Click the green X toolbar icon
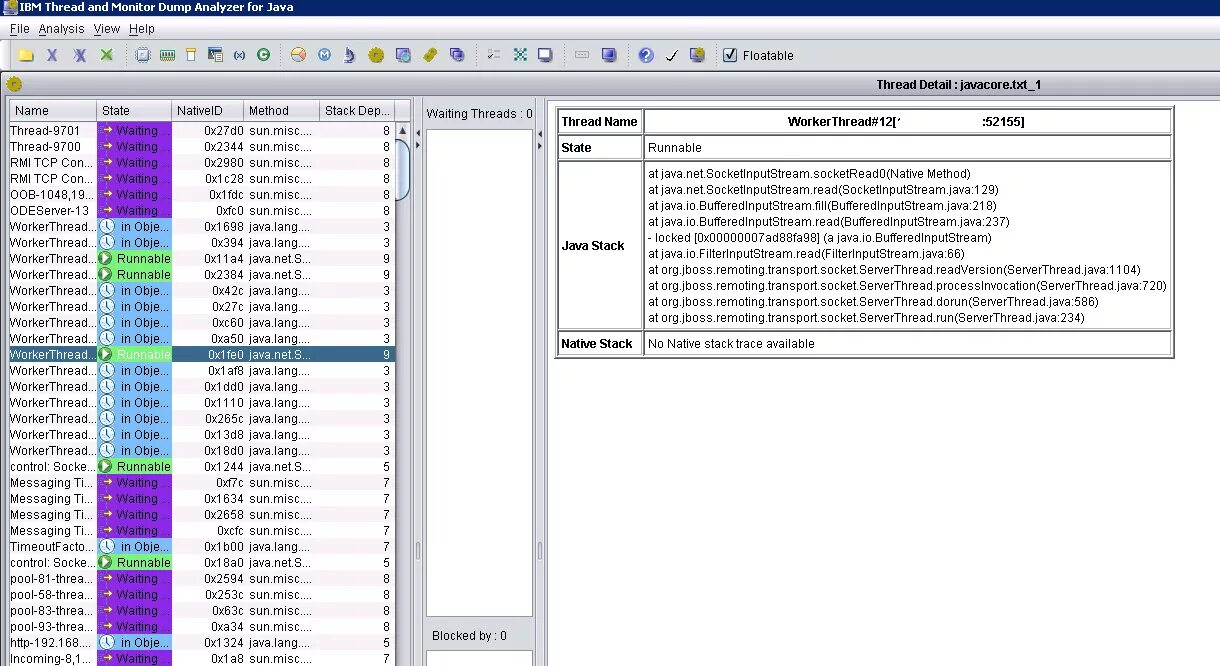1220x666 pixels. pos(106,55)
